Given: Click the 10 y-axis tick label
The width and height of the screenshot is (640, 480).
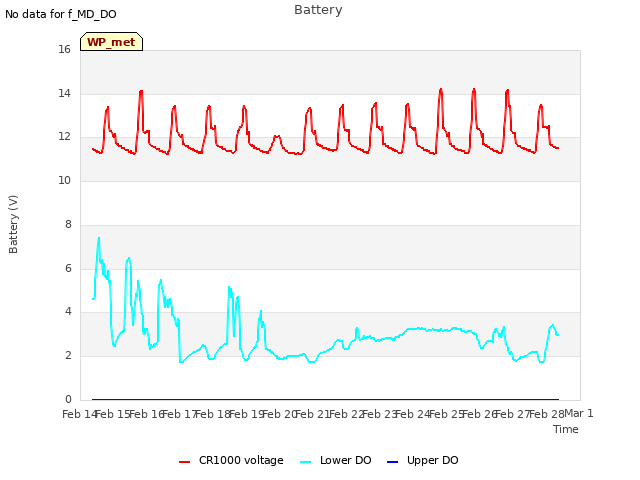Looking at the screenshot, I should (x=64, y=180).
